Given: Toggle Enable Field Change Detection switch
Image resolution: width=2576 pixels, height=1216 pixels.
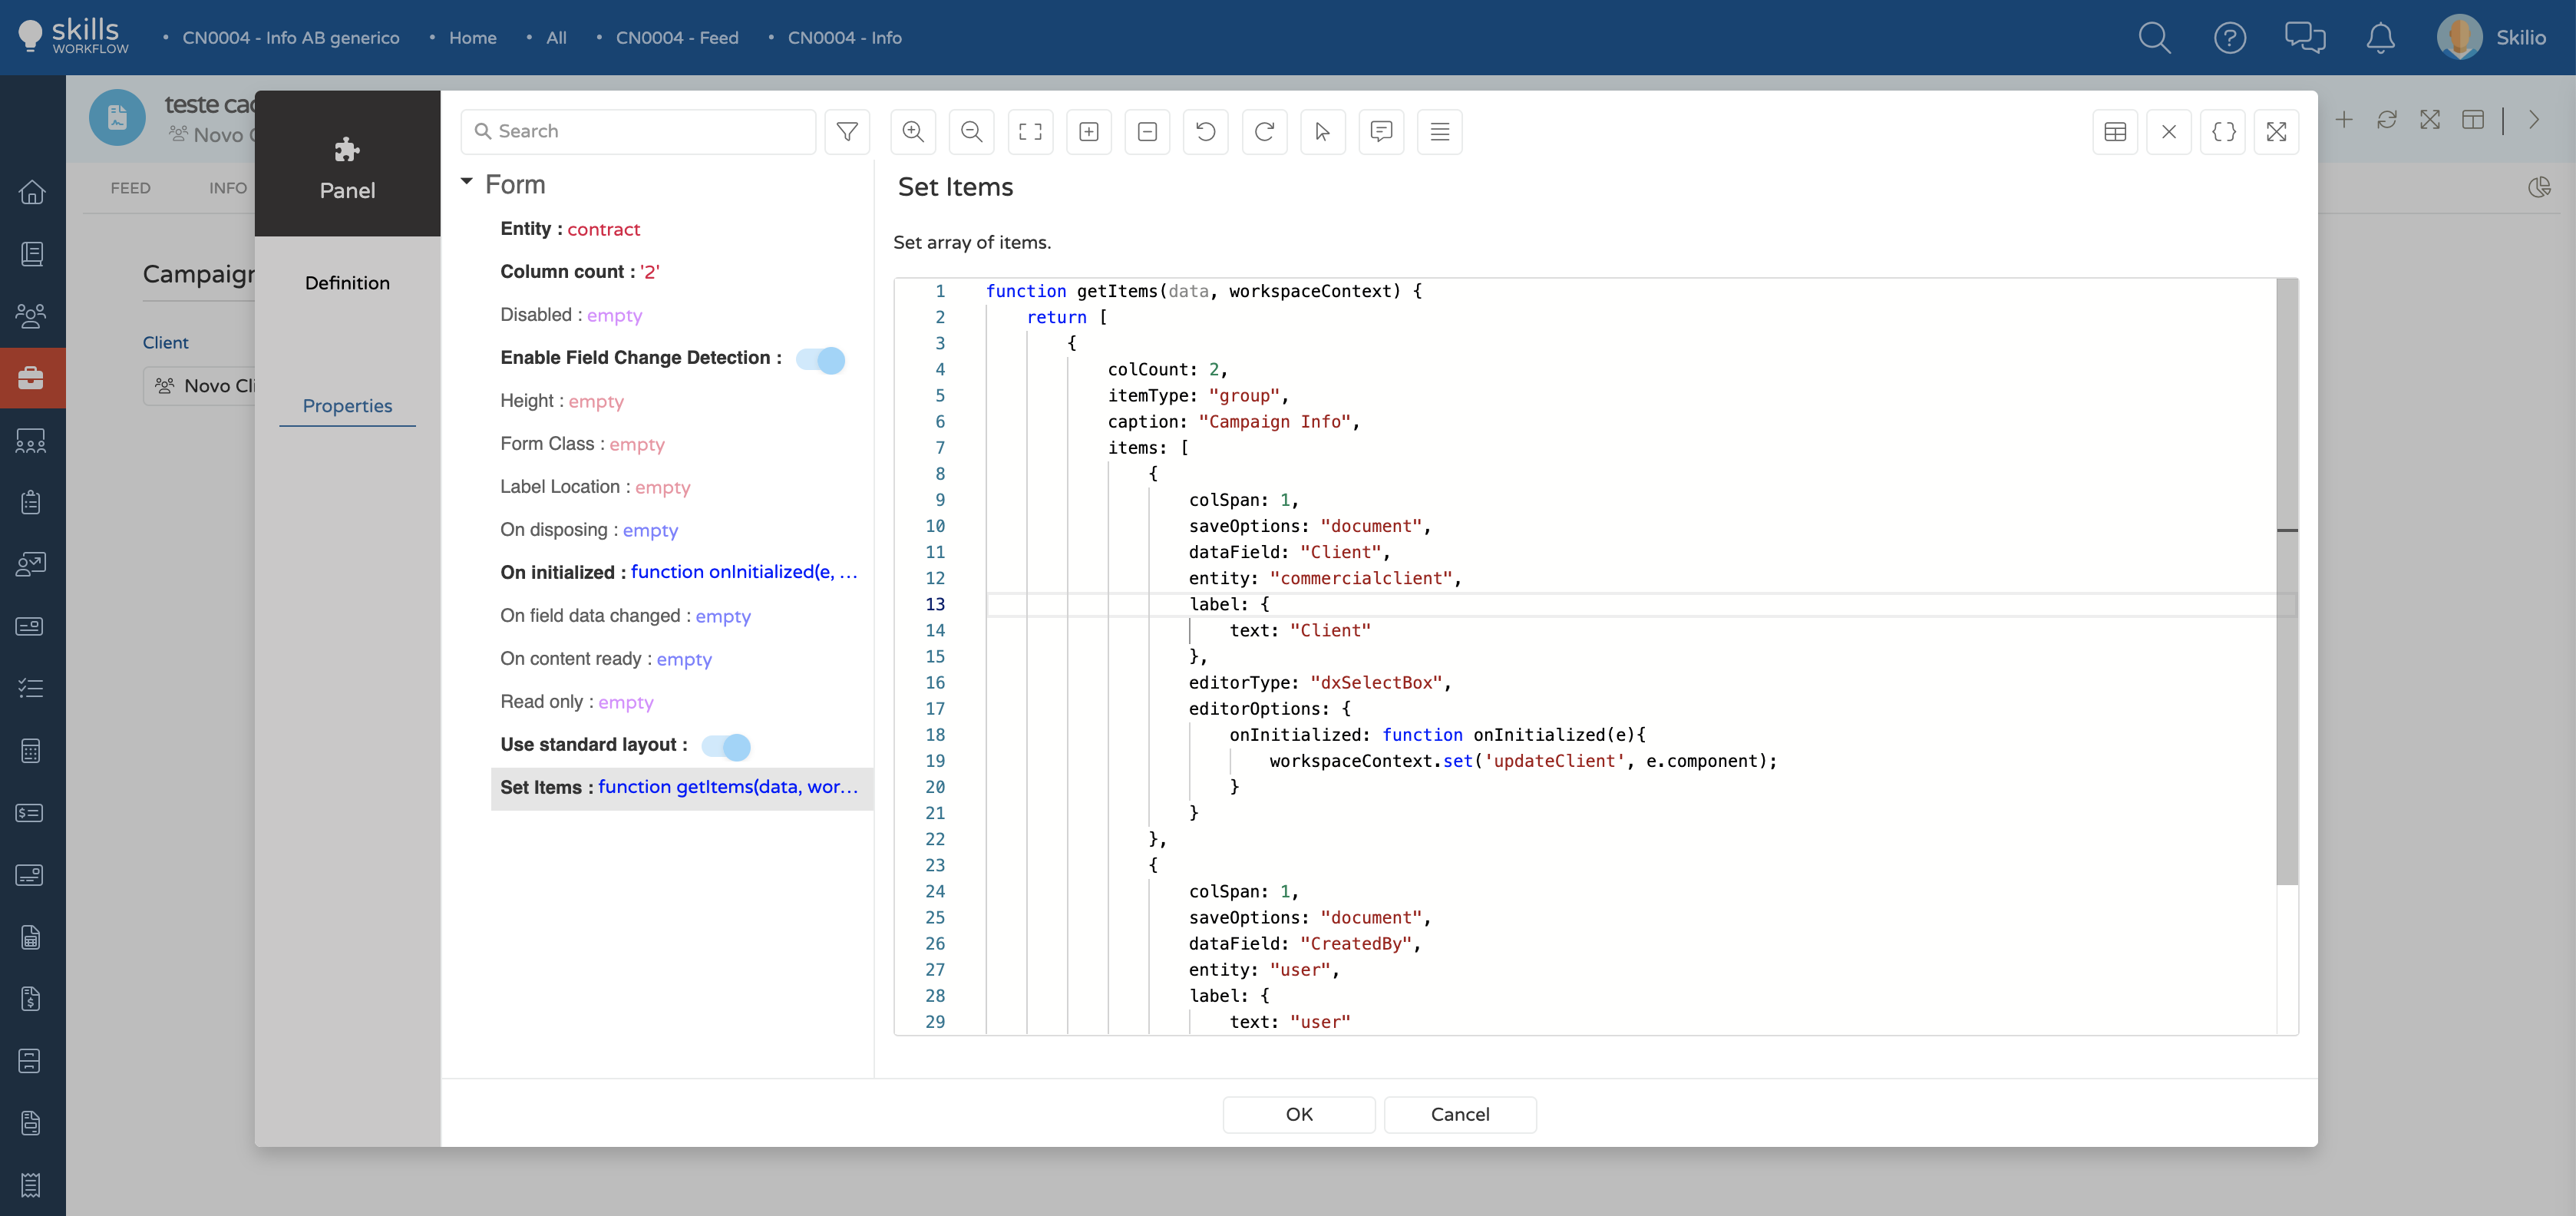Looking at the screenshot, I should [x=821, y=359].
